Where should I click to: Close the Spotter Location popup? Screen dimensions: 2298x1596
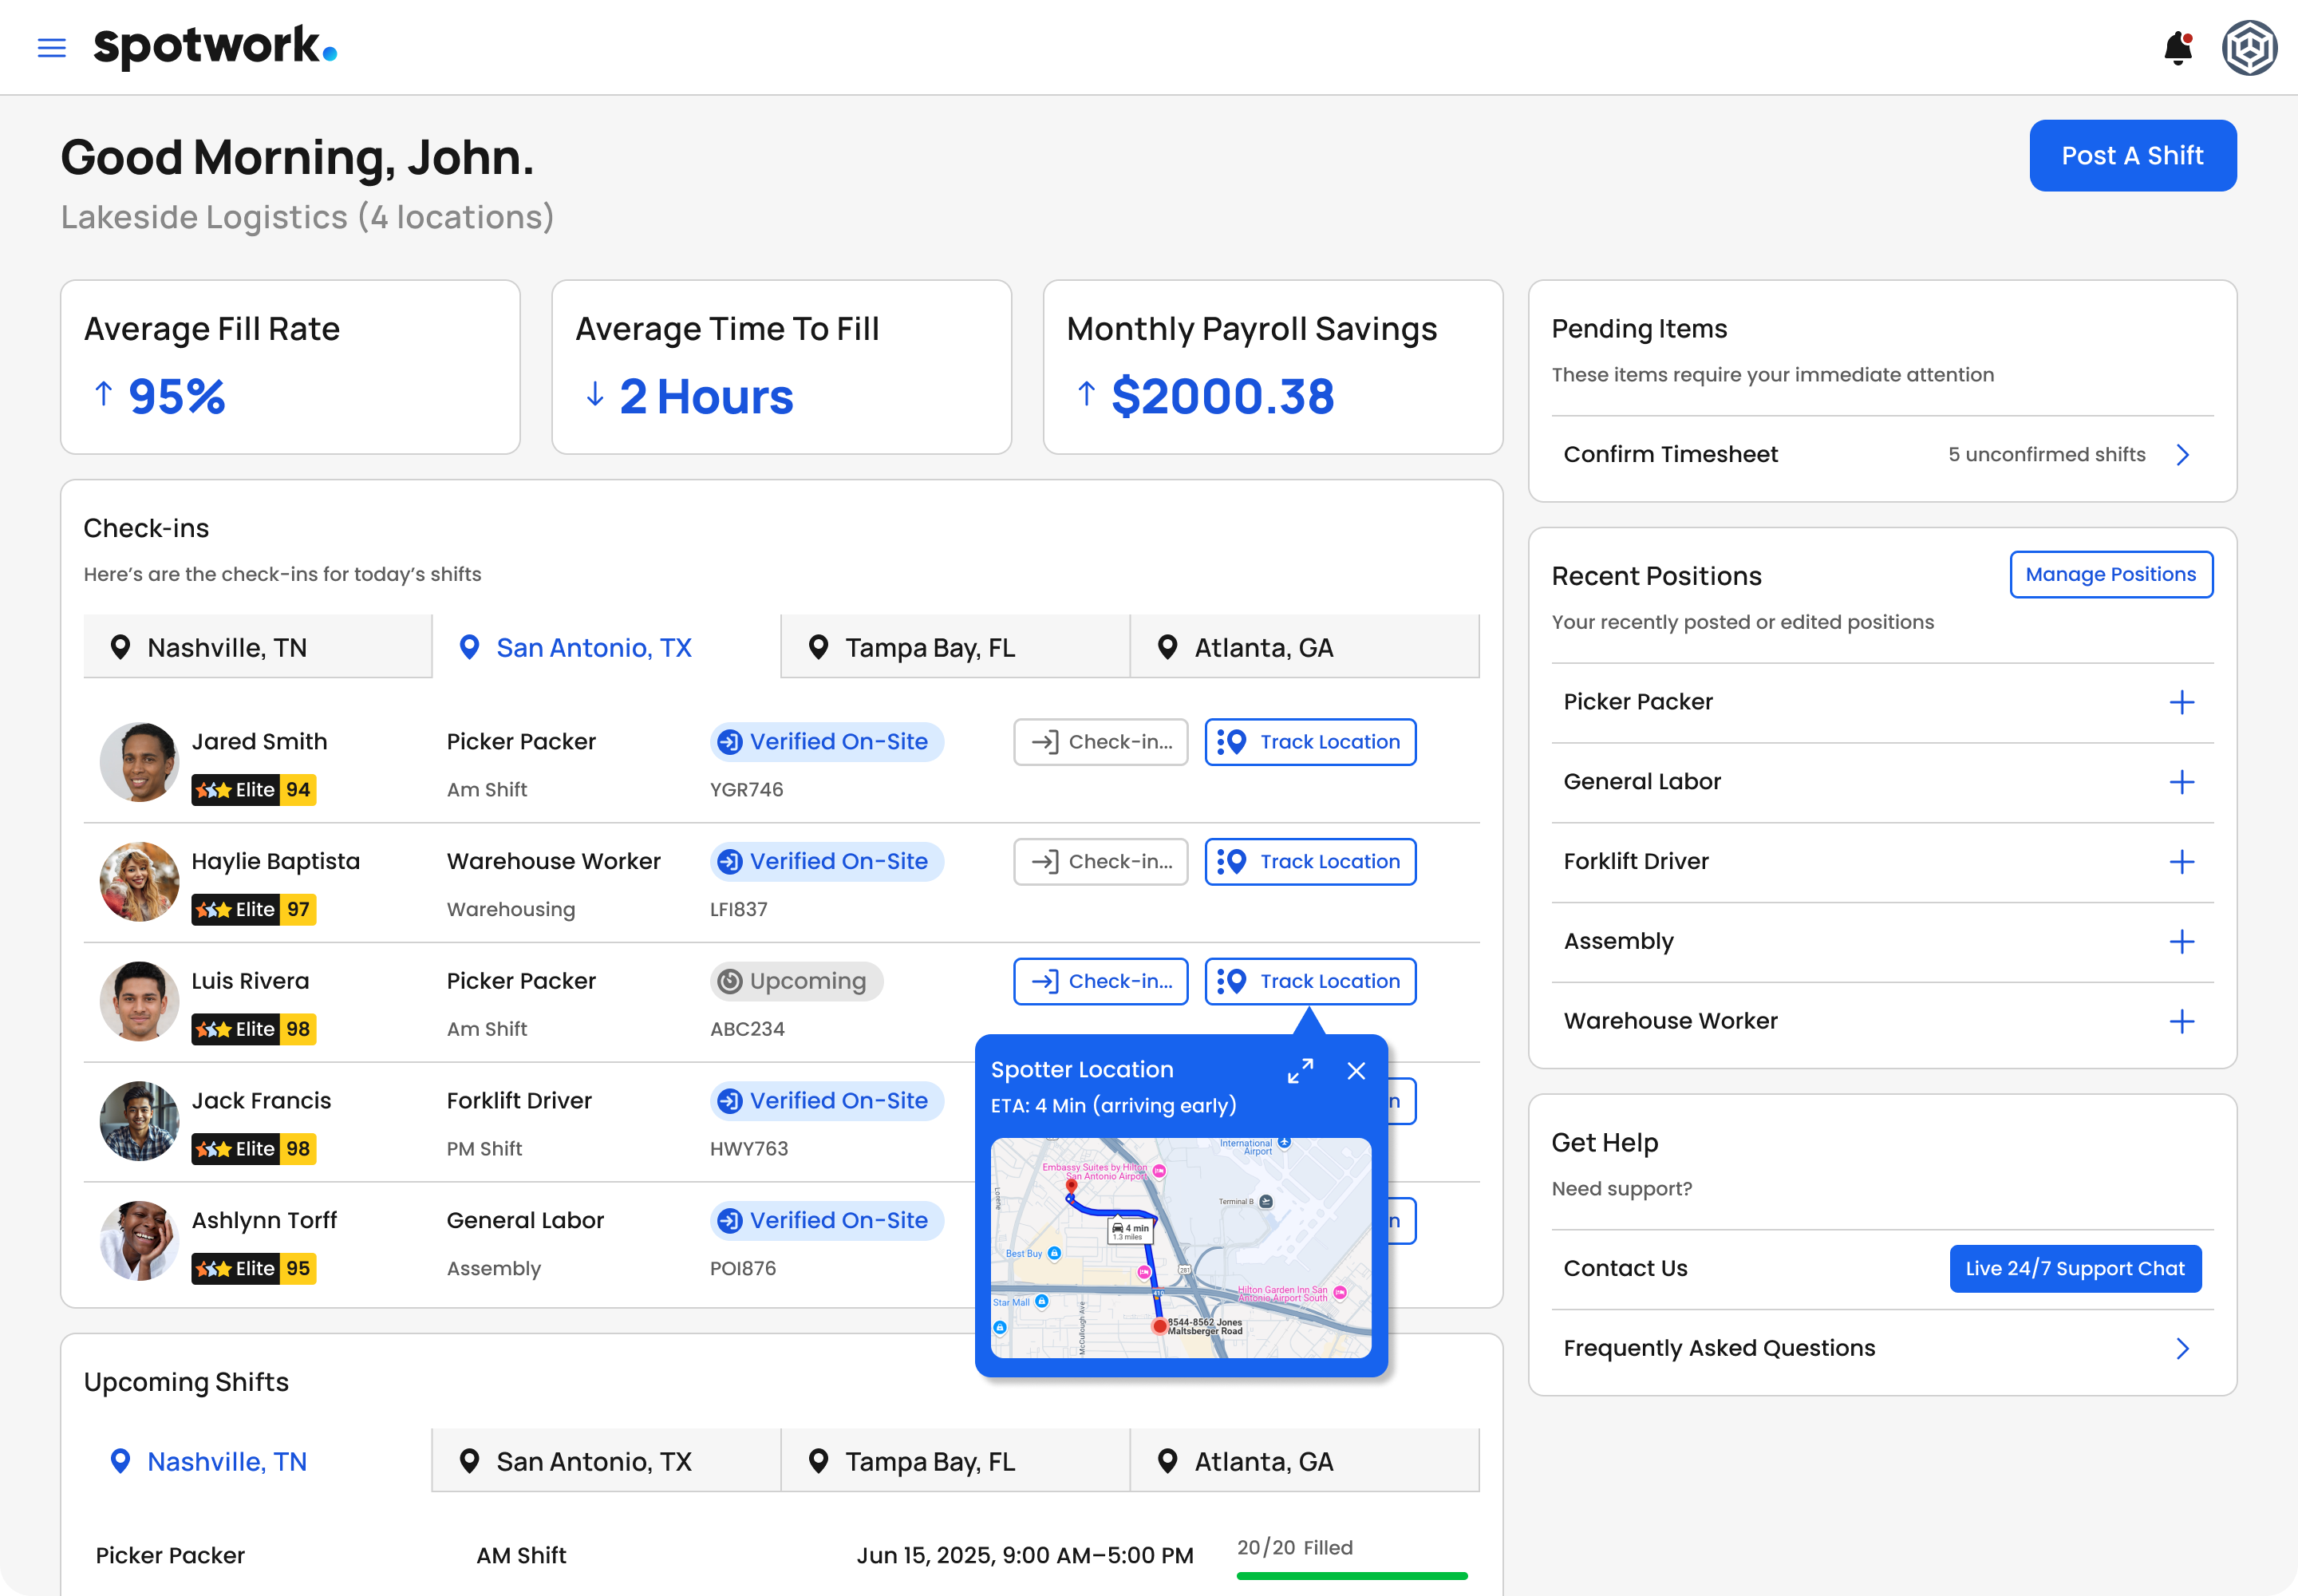pyautogui.click(x=1356, y=1071)
